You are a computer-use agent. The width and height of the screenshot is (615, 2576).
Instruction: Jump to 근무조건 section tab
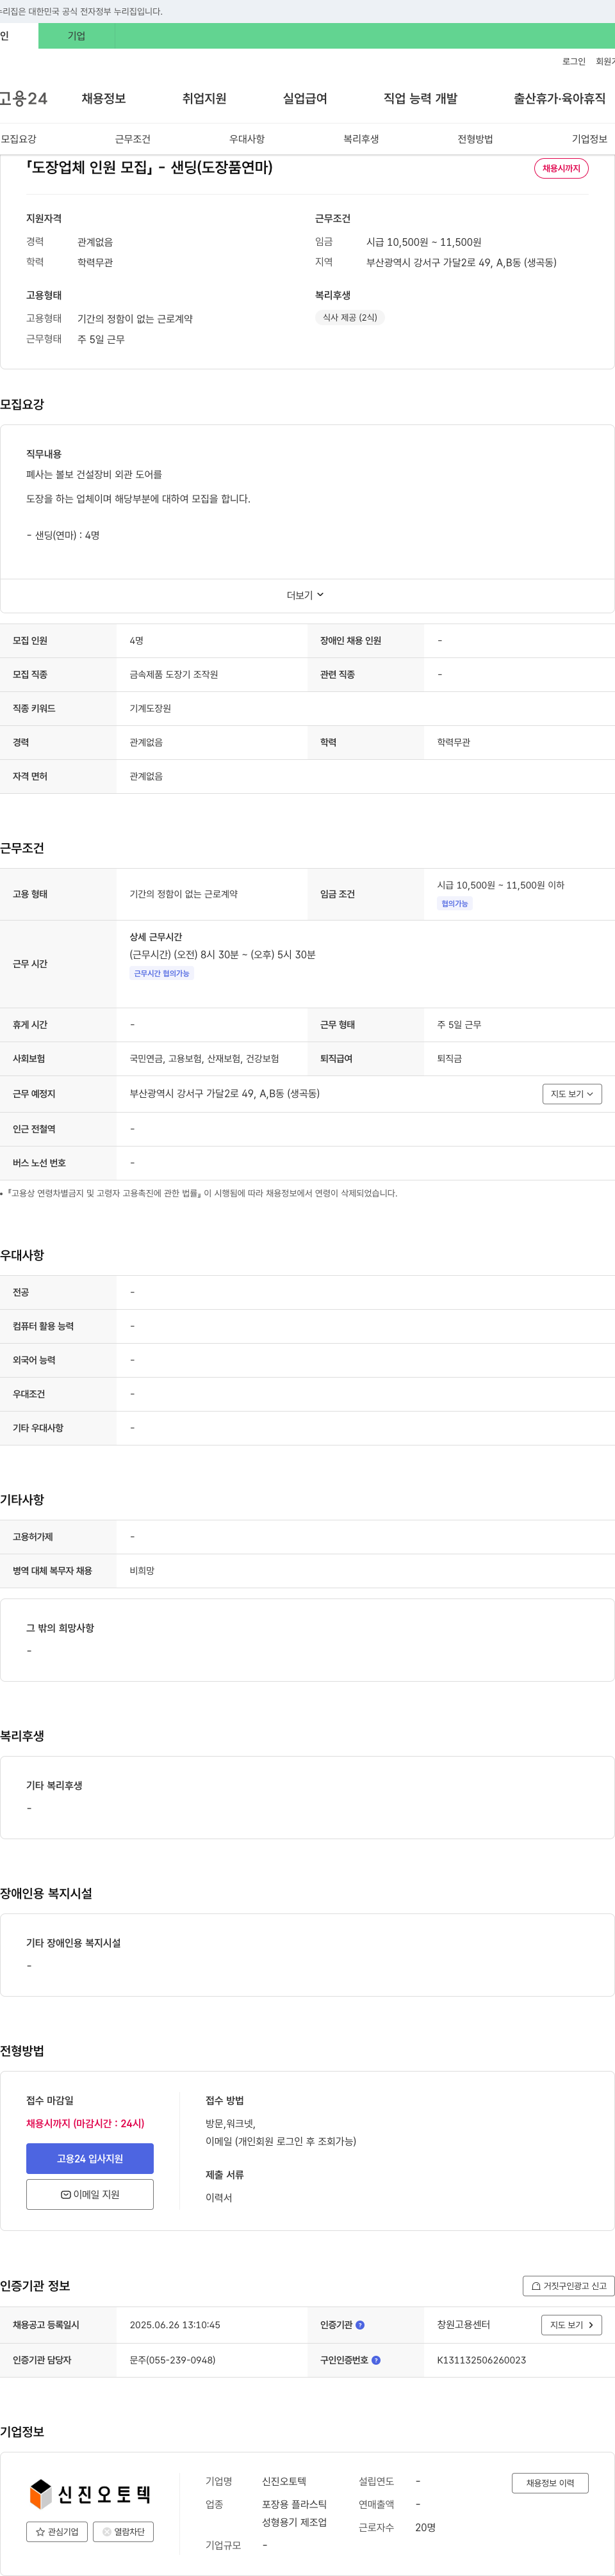point(132,139)
